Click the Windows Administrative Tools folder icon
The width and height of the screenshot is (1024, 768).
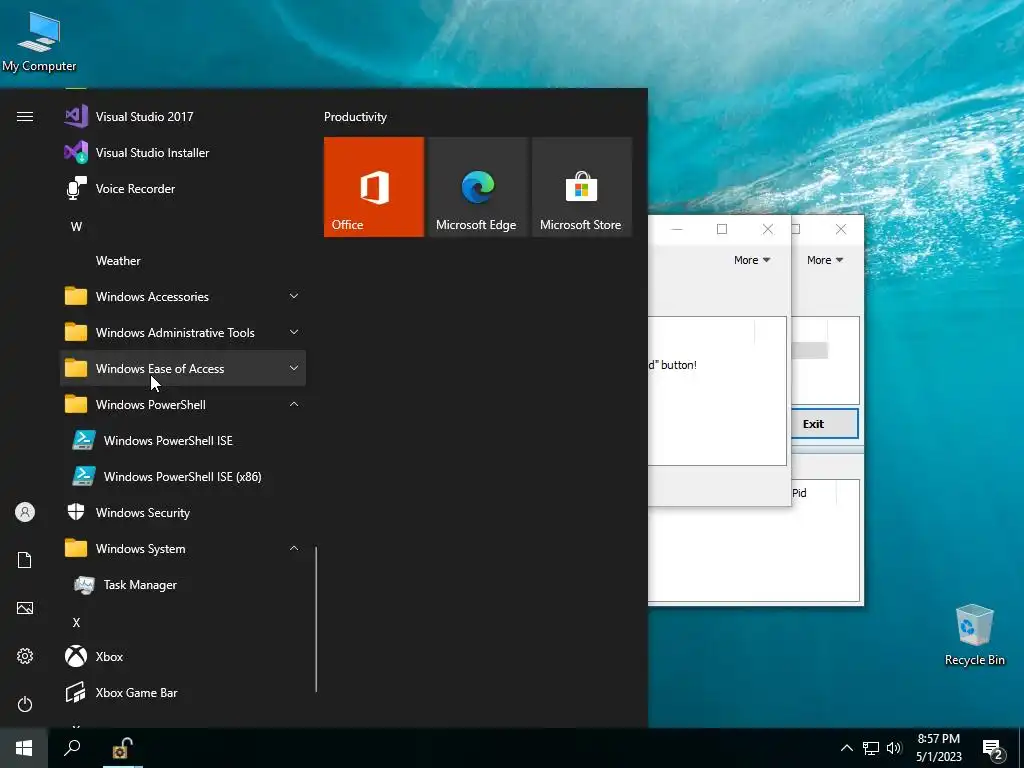point(76,332)
